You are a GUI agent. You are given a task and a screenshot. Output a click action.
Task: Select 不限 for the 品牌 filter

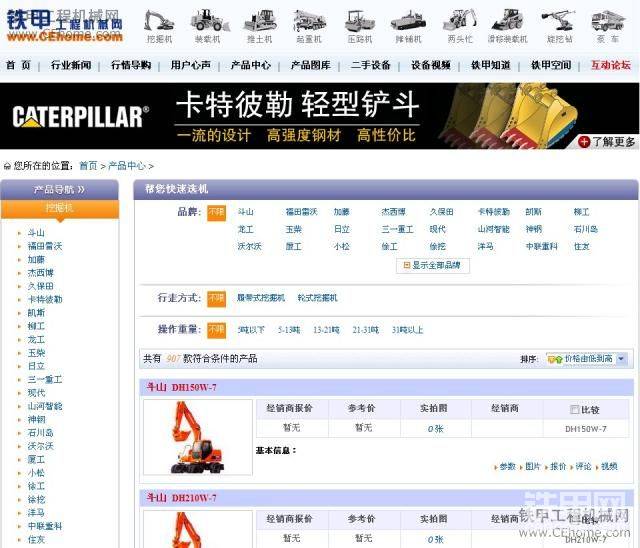216,212
